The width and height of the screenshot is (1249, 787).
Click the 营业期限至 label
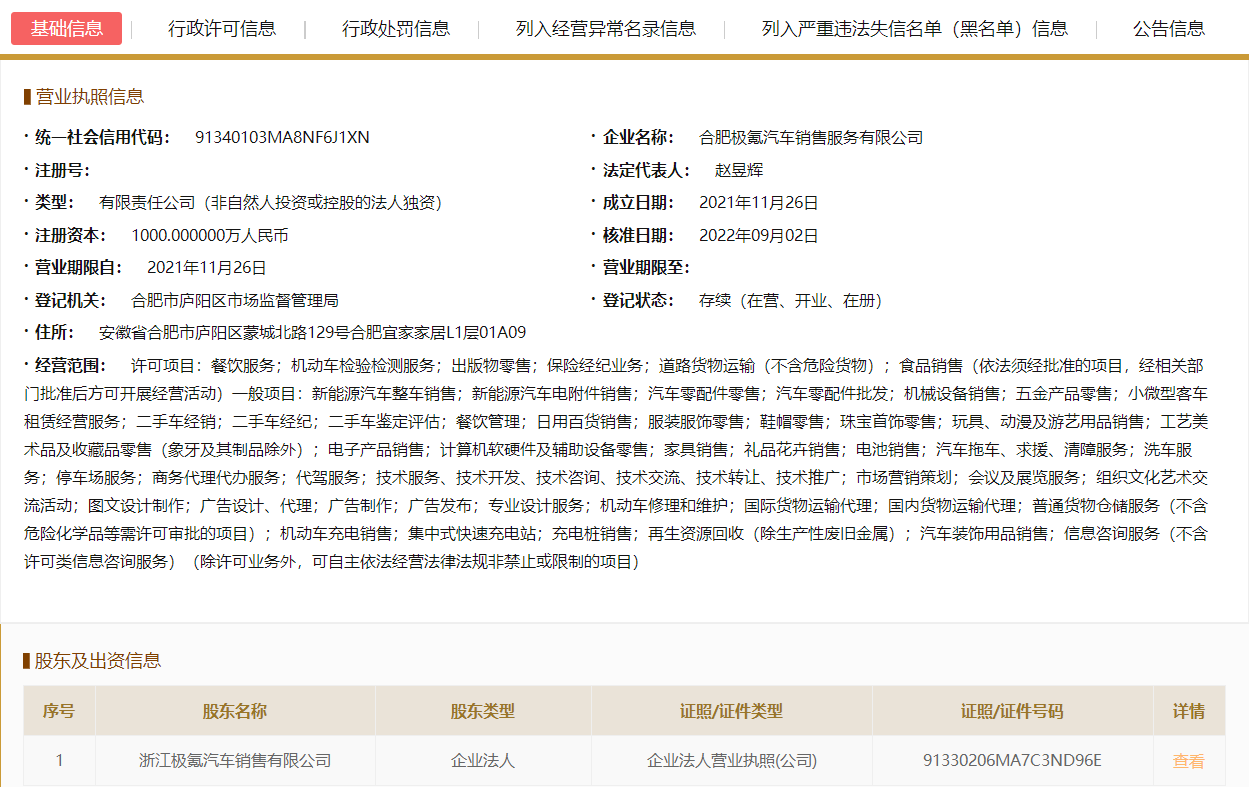click(646, 268)
